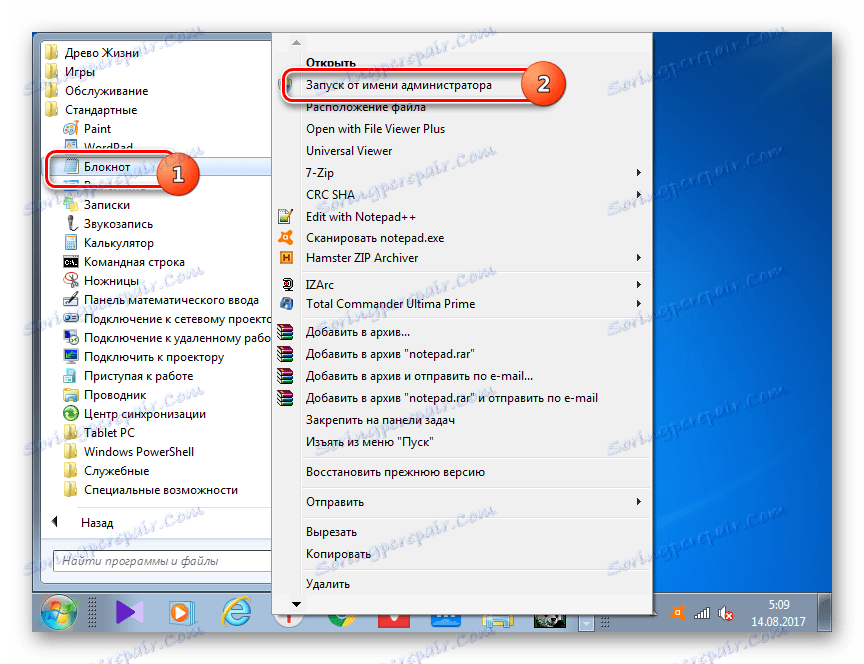This screenshot has width=864, height=664.
Task: Click the Notepad++ icon in context menu
Action: (x=285, y=217)
